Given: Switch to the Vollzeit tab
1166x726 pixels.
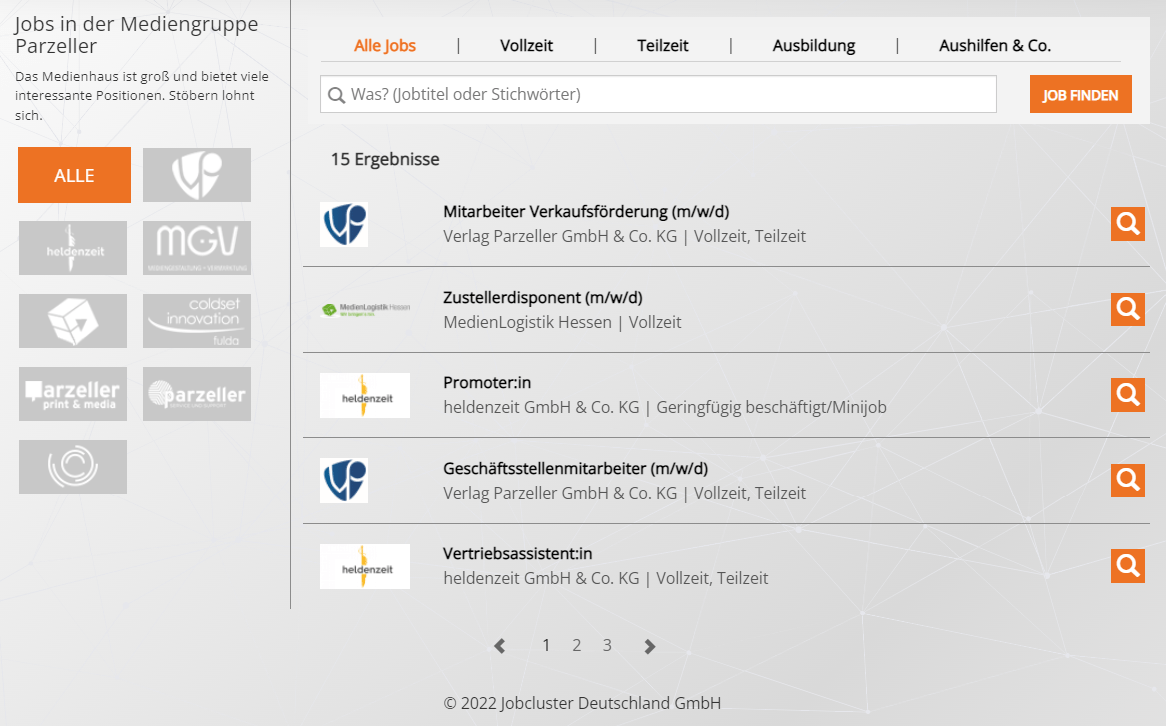Looking at the screenshot, I should tap(526, 46).
